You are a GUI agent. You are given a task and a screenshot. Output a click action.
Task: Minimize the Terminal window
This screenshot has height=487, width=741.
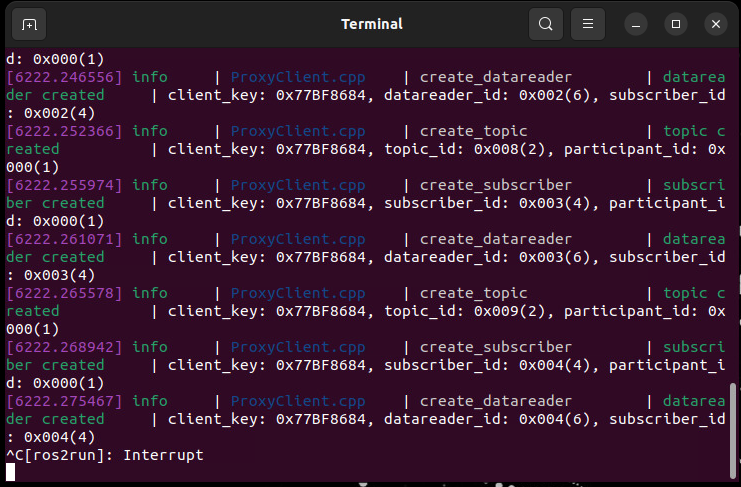[636, 24]
